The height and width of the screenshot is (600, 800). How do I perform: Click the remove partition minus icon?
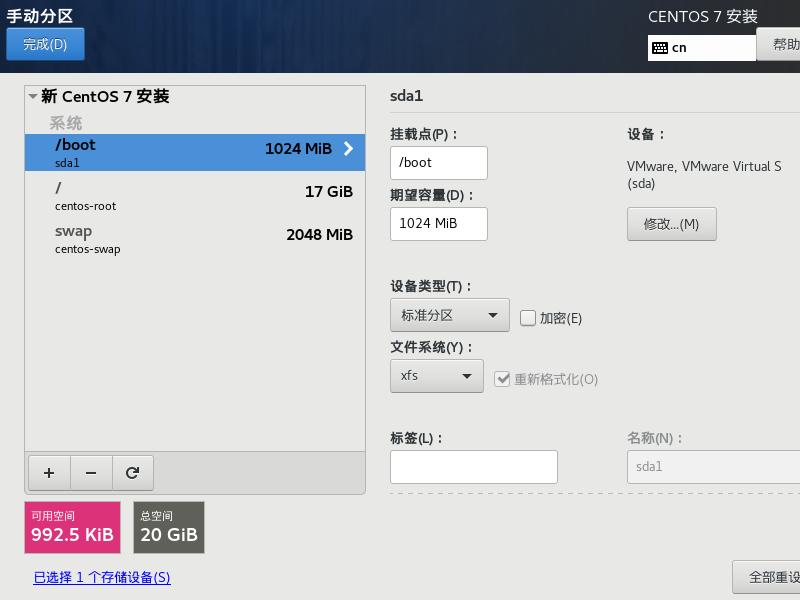[x=91, y=472]
